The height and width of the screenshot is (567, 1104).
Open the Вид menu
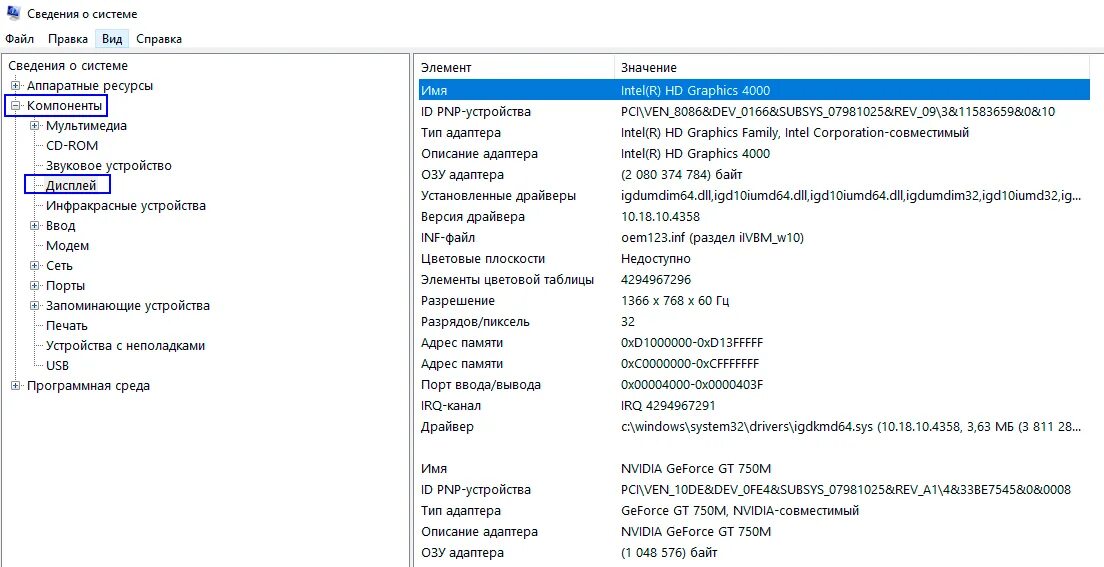[112, 39]
